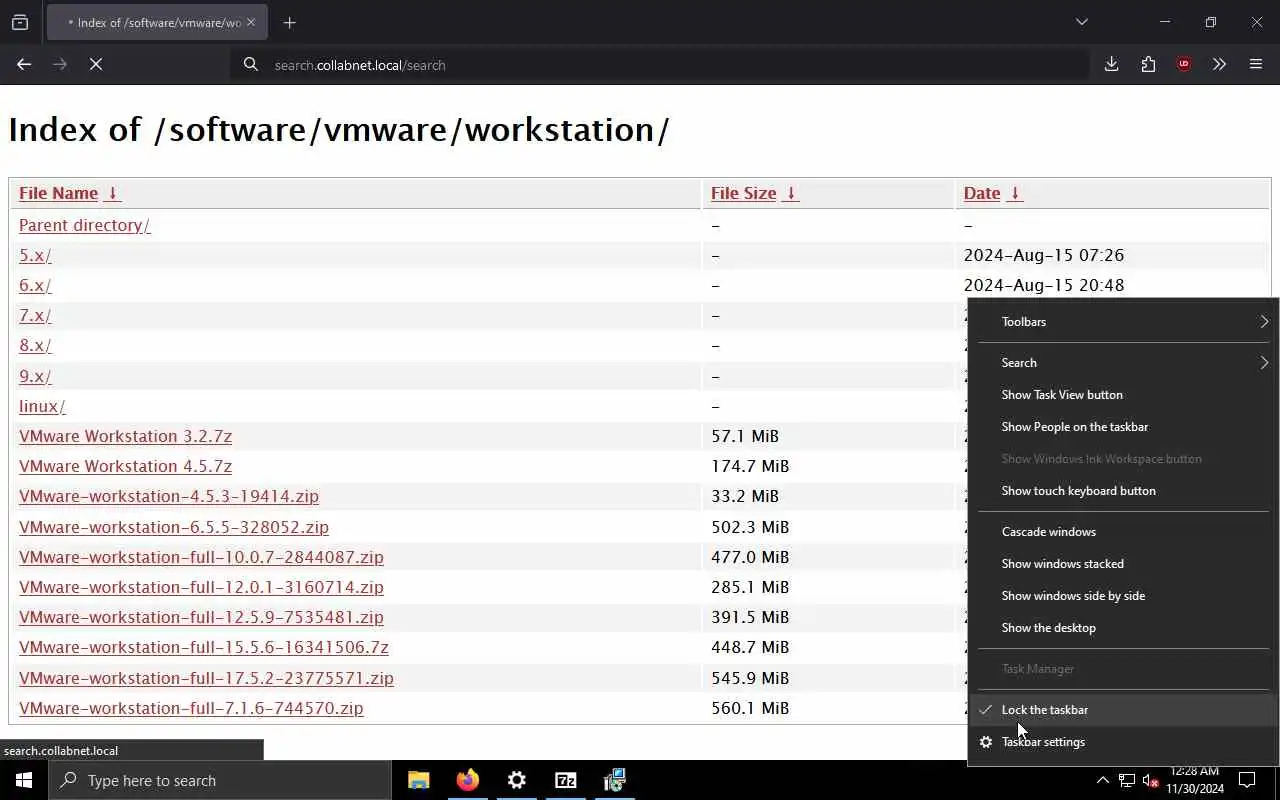The height and width of the screenshot is (800, 1280).
Task: Sort File Name descending arrow
Action: click(113, 193)
